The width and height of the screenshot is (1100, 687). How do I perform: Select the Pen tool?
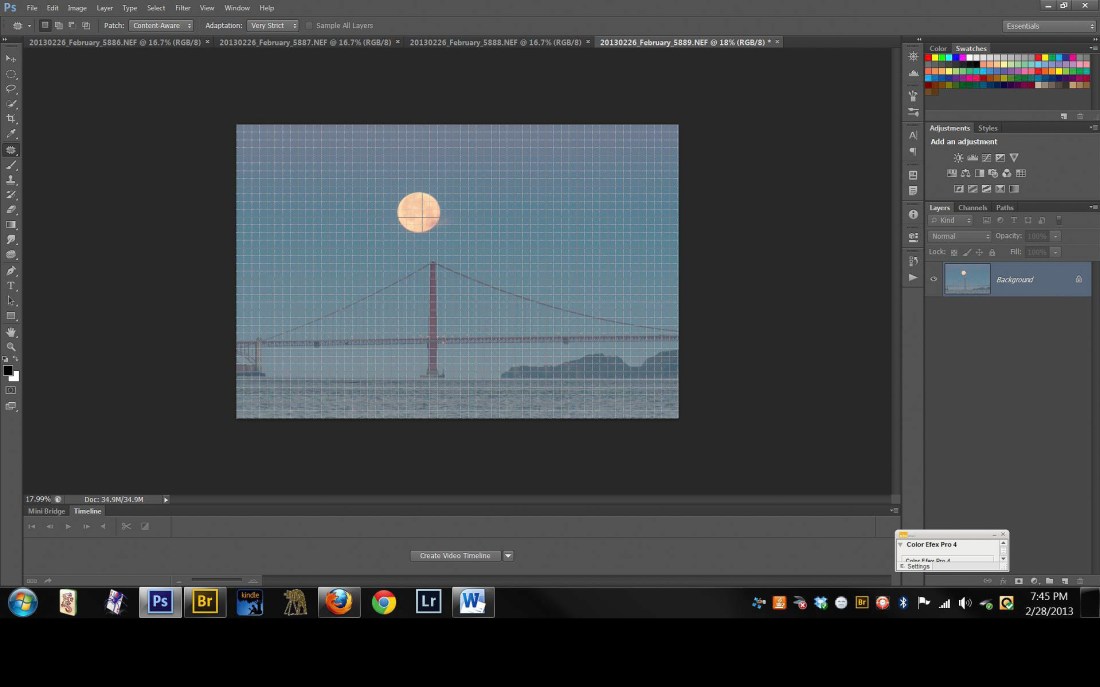point(12,271)
